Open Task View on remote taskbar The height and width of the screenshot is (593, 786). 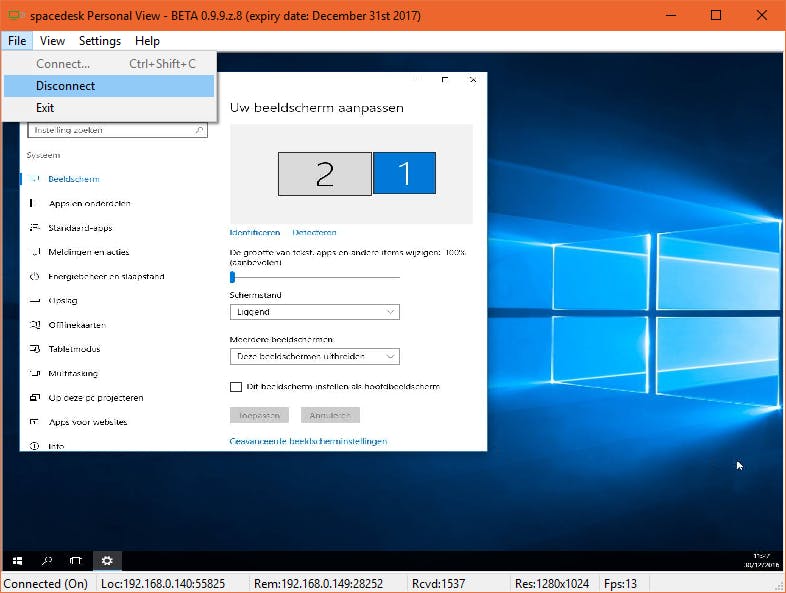tap(76, 560)
